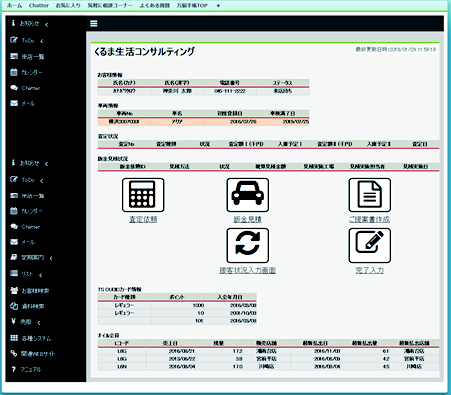Image resolution: width=451 pixels, height=395 pixels.
Task: Expand the 売却 chevron
Action: (x=39, y=323)
